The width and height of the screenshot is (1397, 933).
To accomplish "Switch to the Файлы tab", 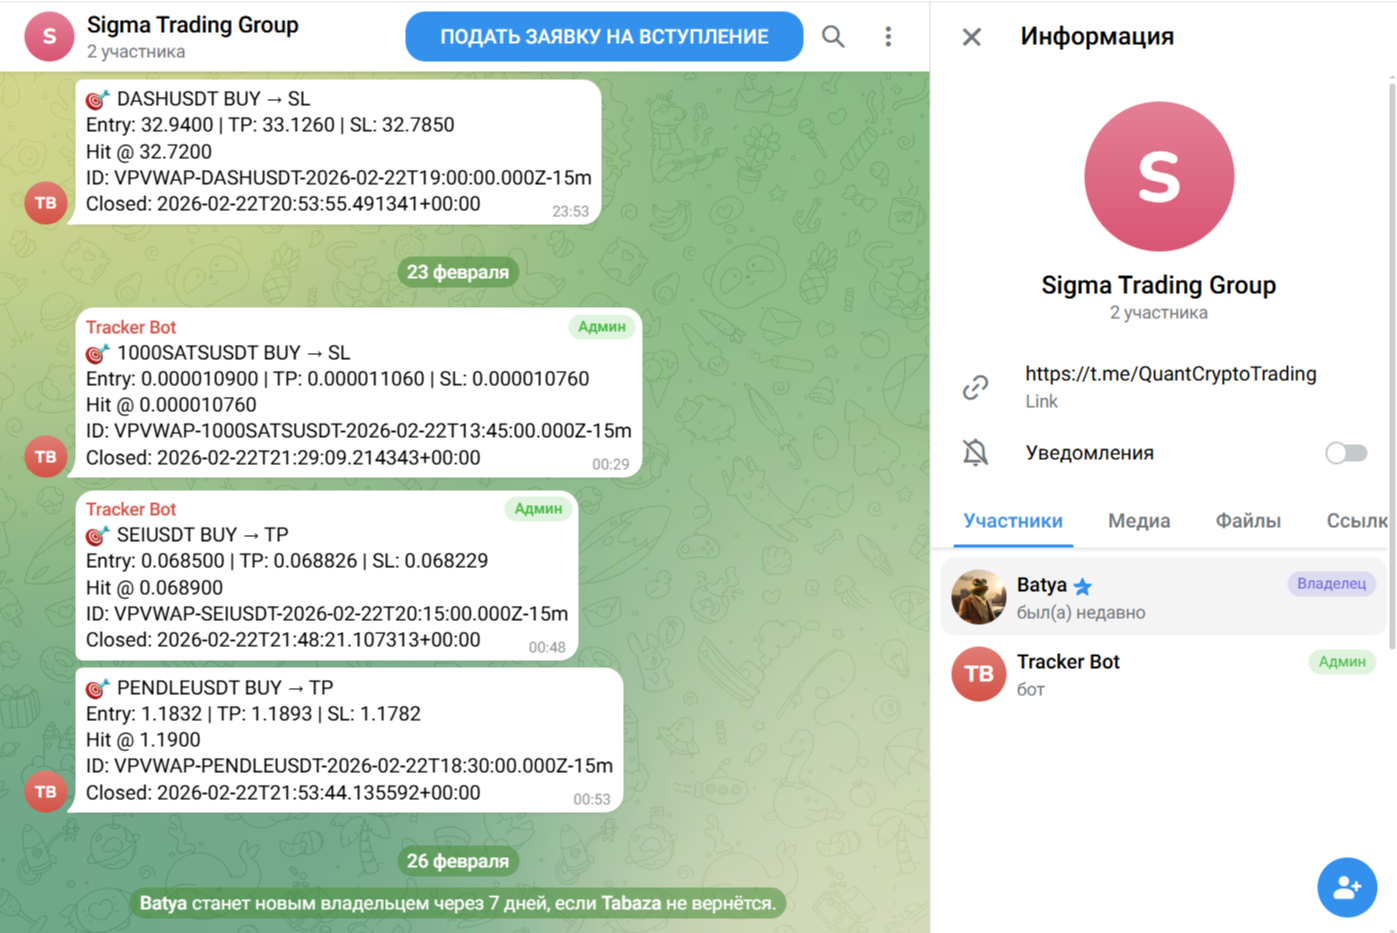I will pyautogui.click(x=1248, y=521).
